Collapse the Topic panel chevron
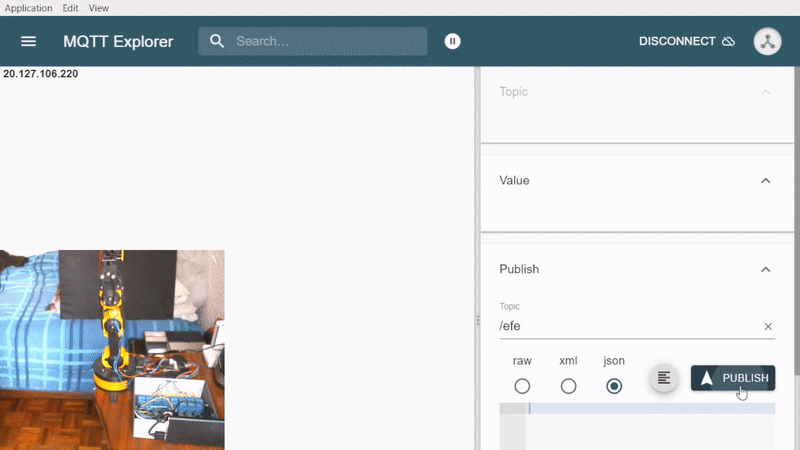Screen dimensions: 800x450 (x=765, y=92)
